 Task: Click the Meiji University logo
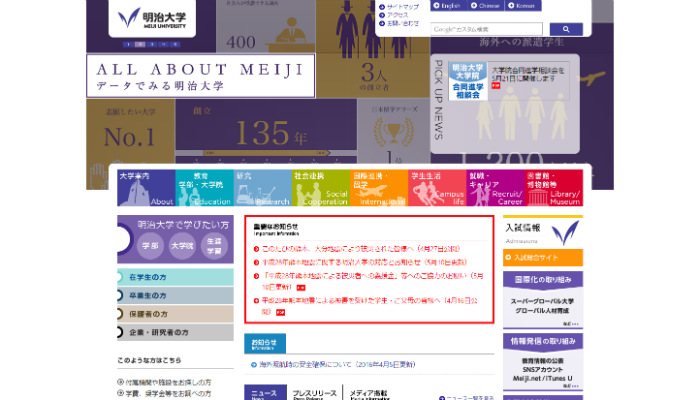(x=152, y=18)
